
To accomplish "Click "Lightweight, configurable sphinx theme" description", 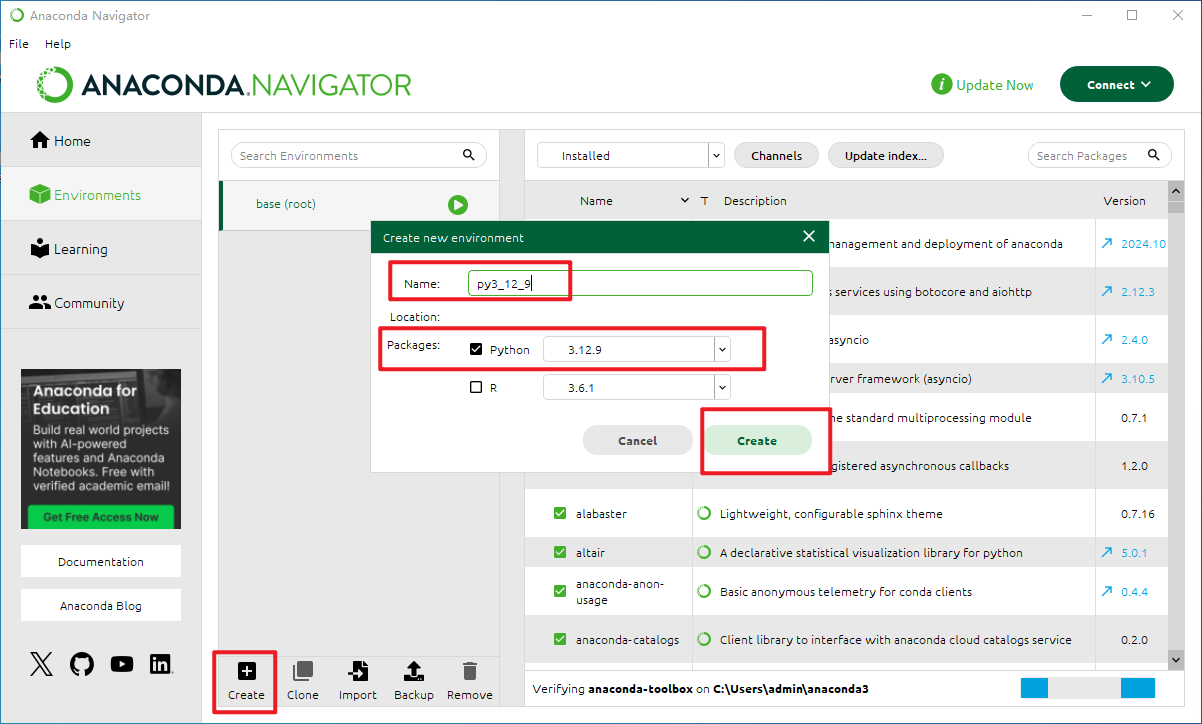I will coord(831,514).
